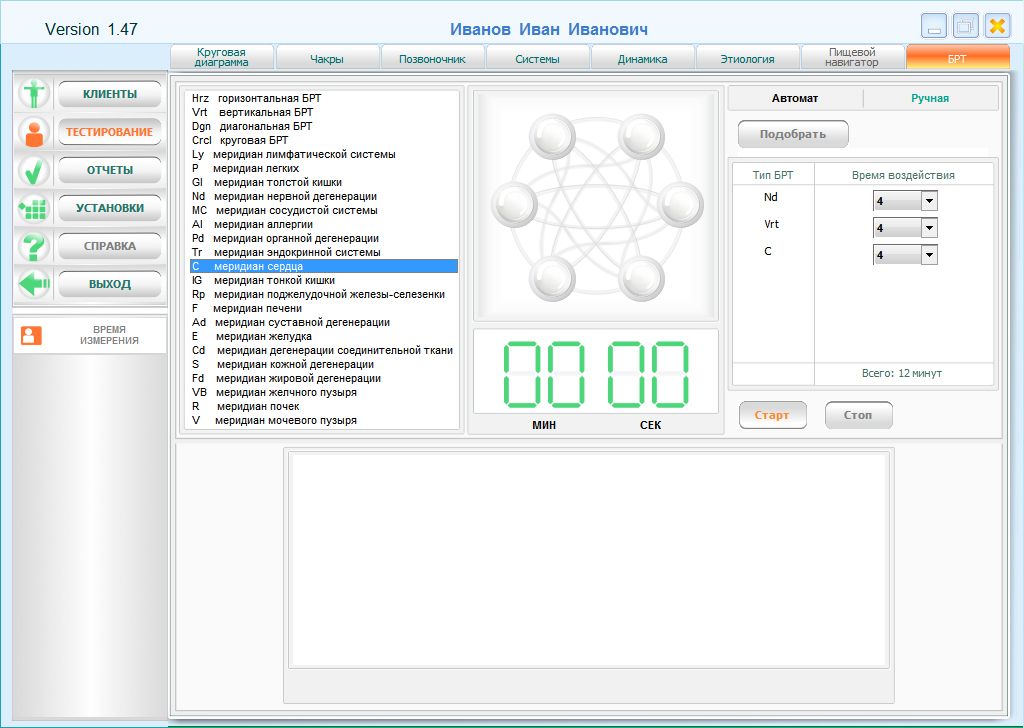Expand exposure time dropdown for C
The height and width of the screenshot is (728, 1024).
point(929,255)
